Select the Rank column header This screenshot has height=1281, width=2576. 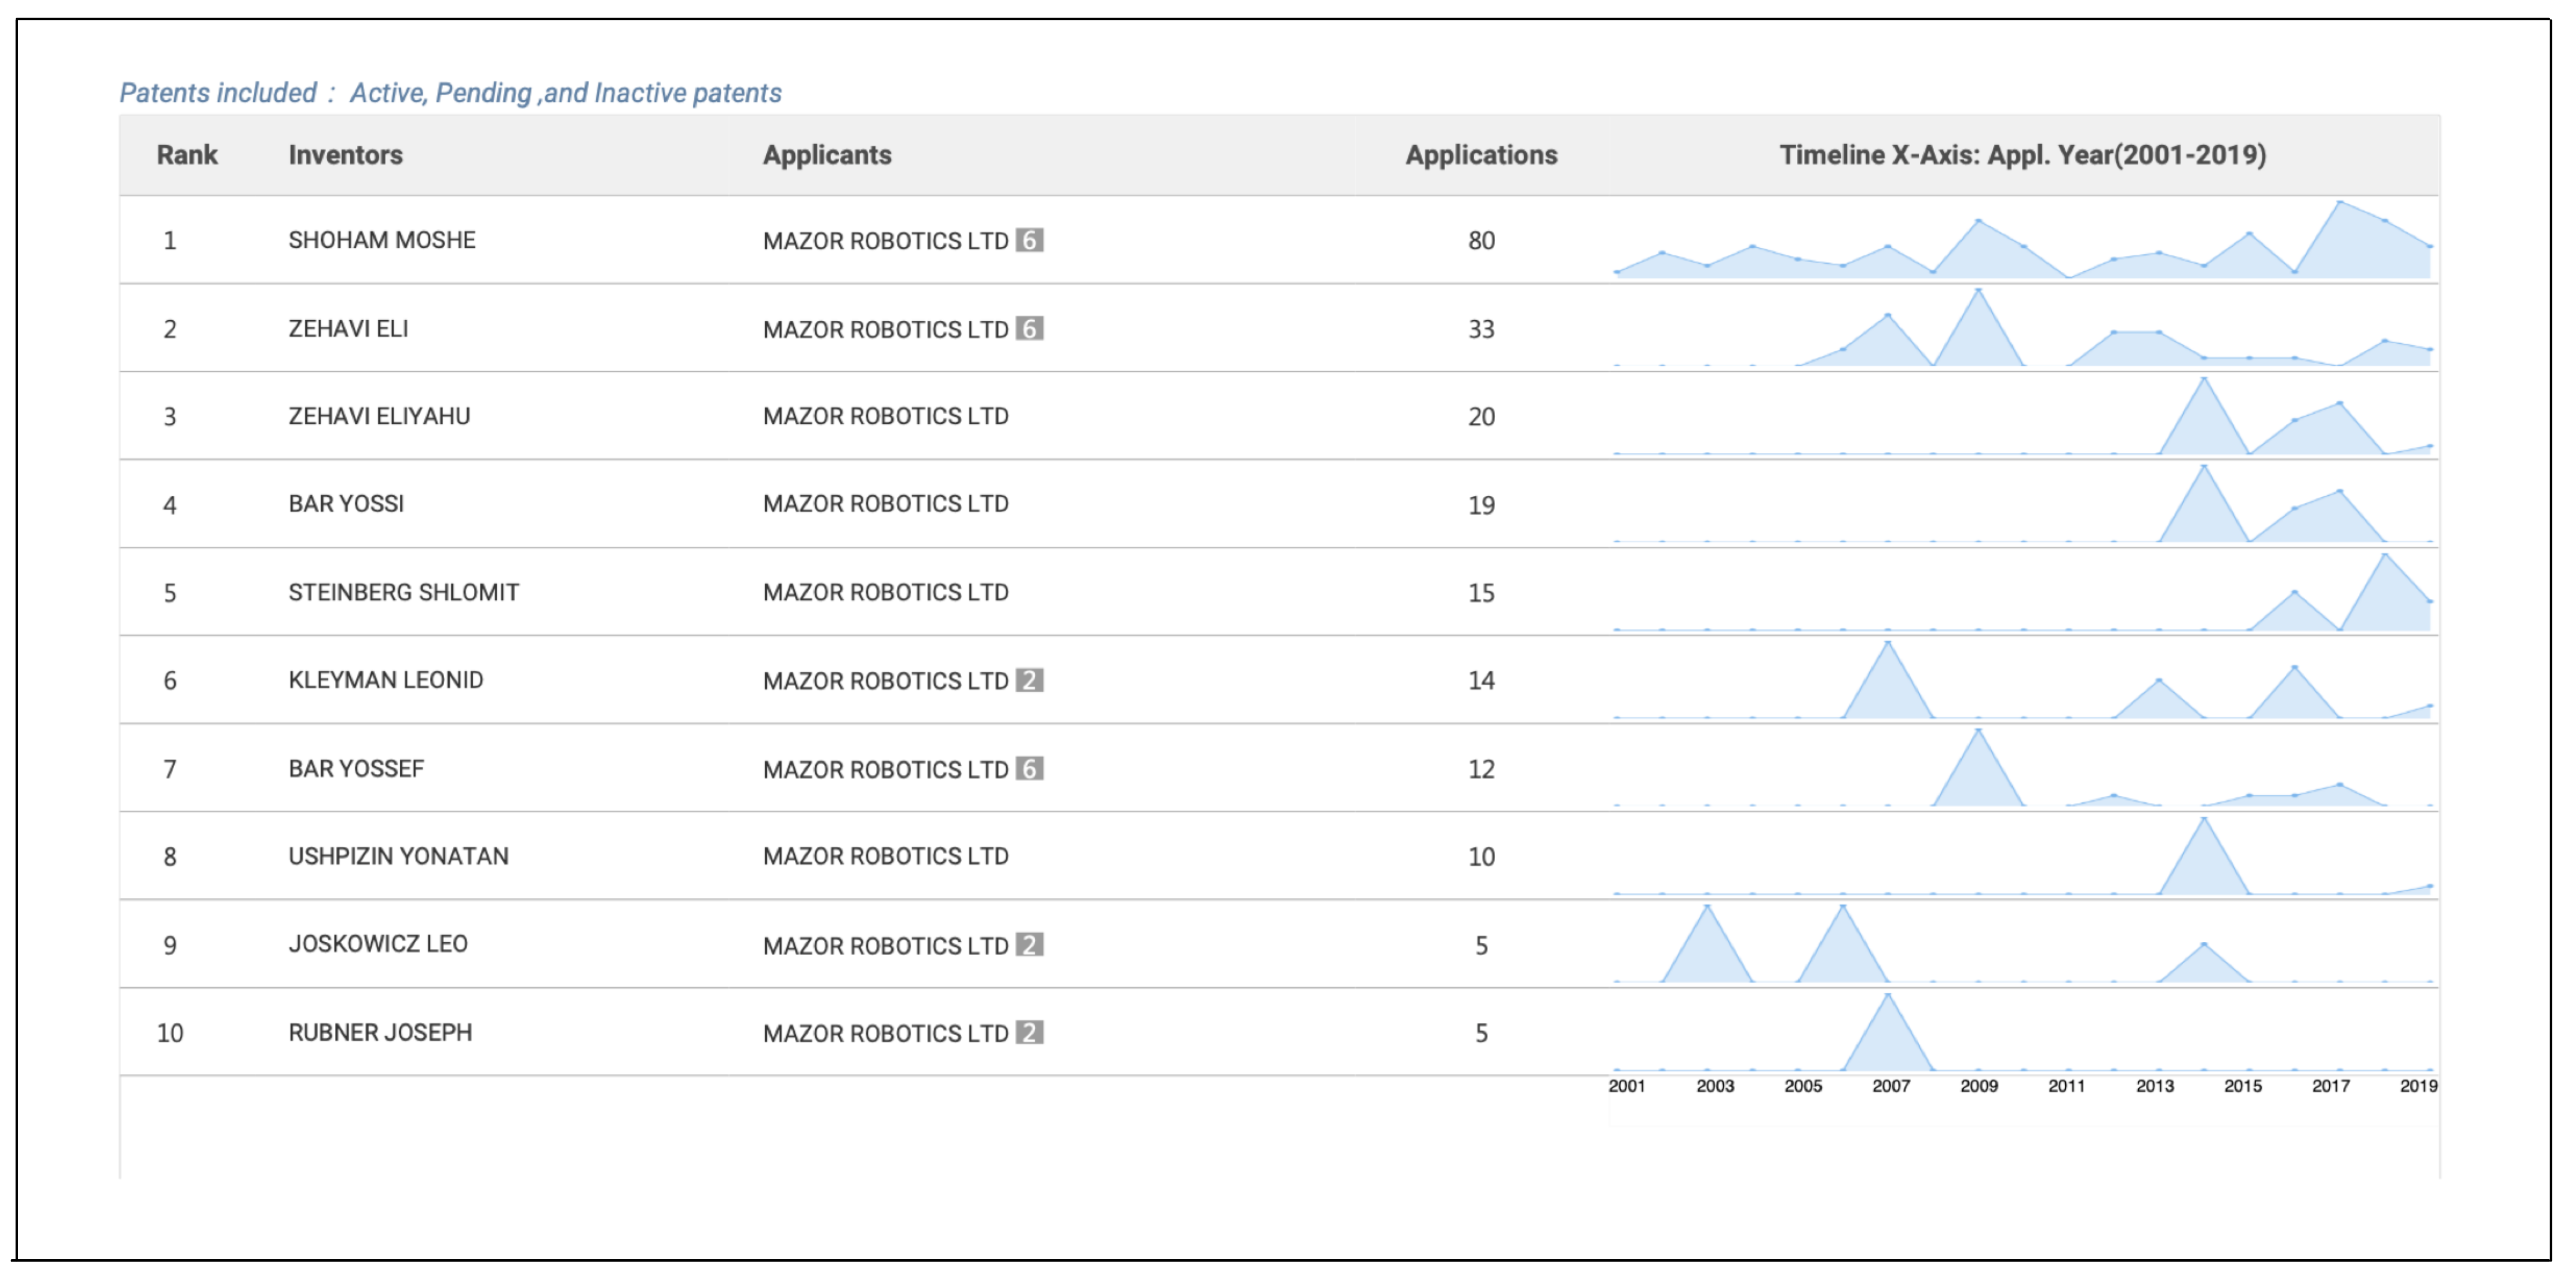point(187,155)
